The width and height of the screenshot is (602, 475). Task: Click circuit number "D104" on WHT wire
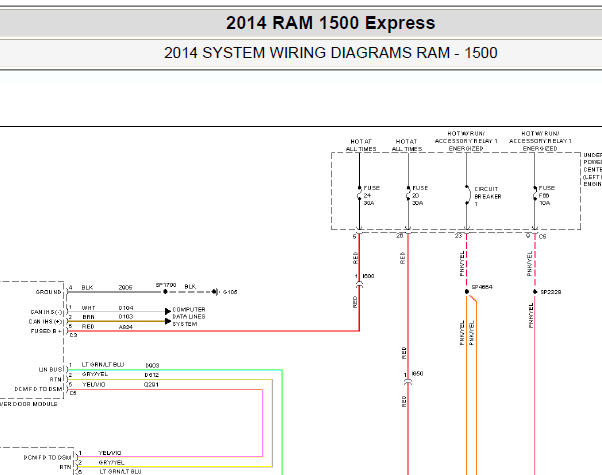(126, 308)
